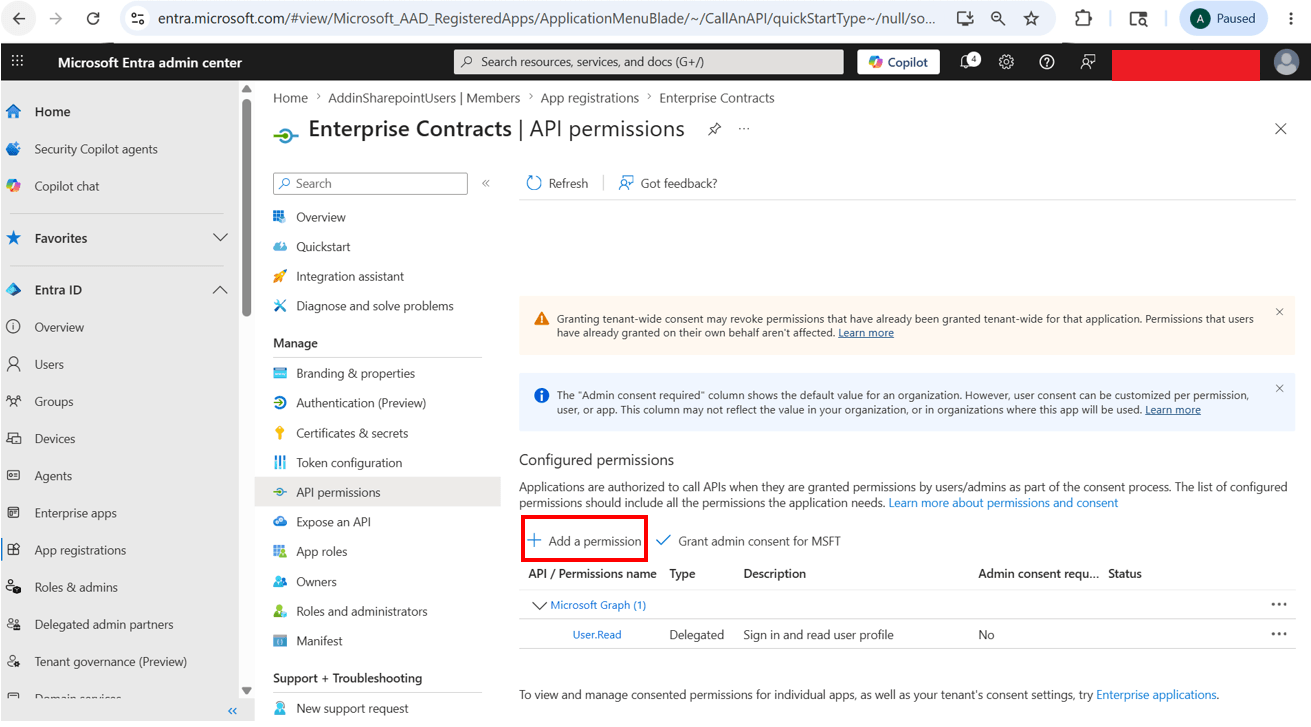The height and width of the screenshot is (727, 1311).
Task: Open the User.Read permission link
Action: click(x=597, y=635)
